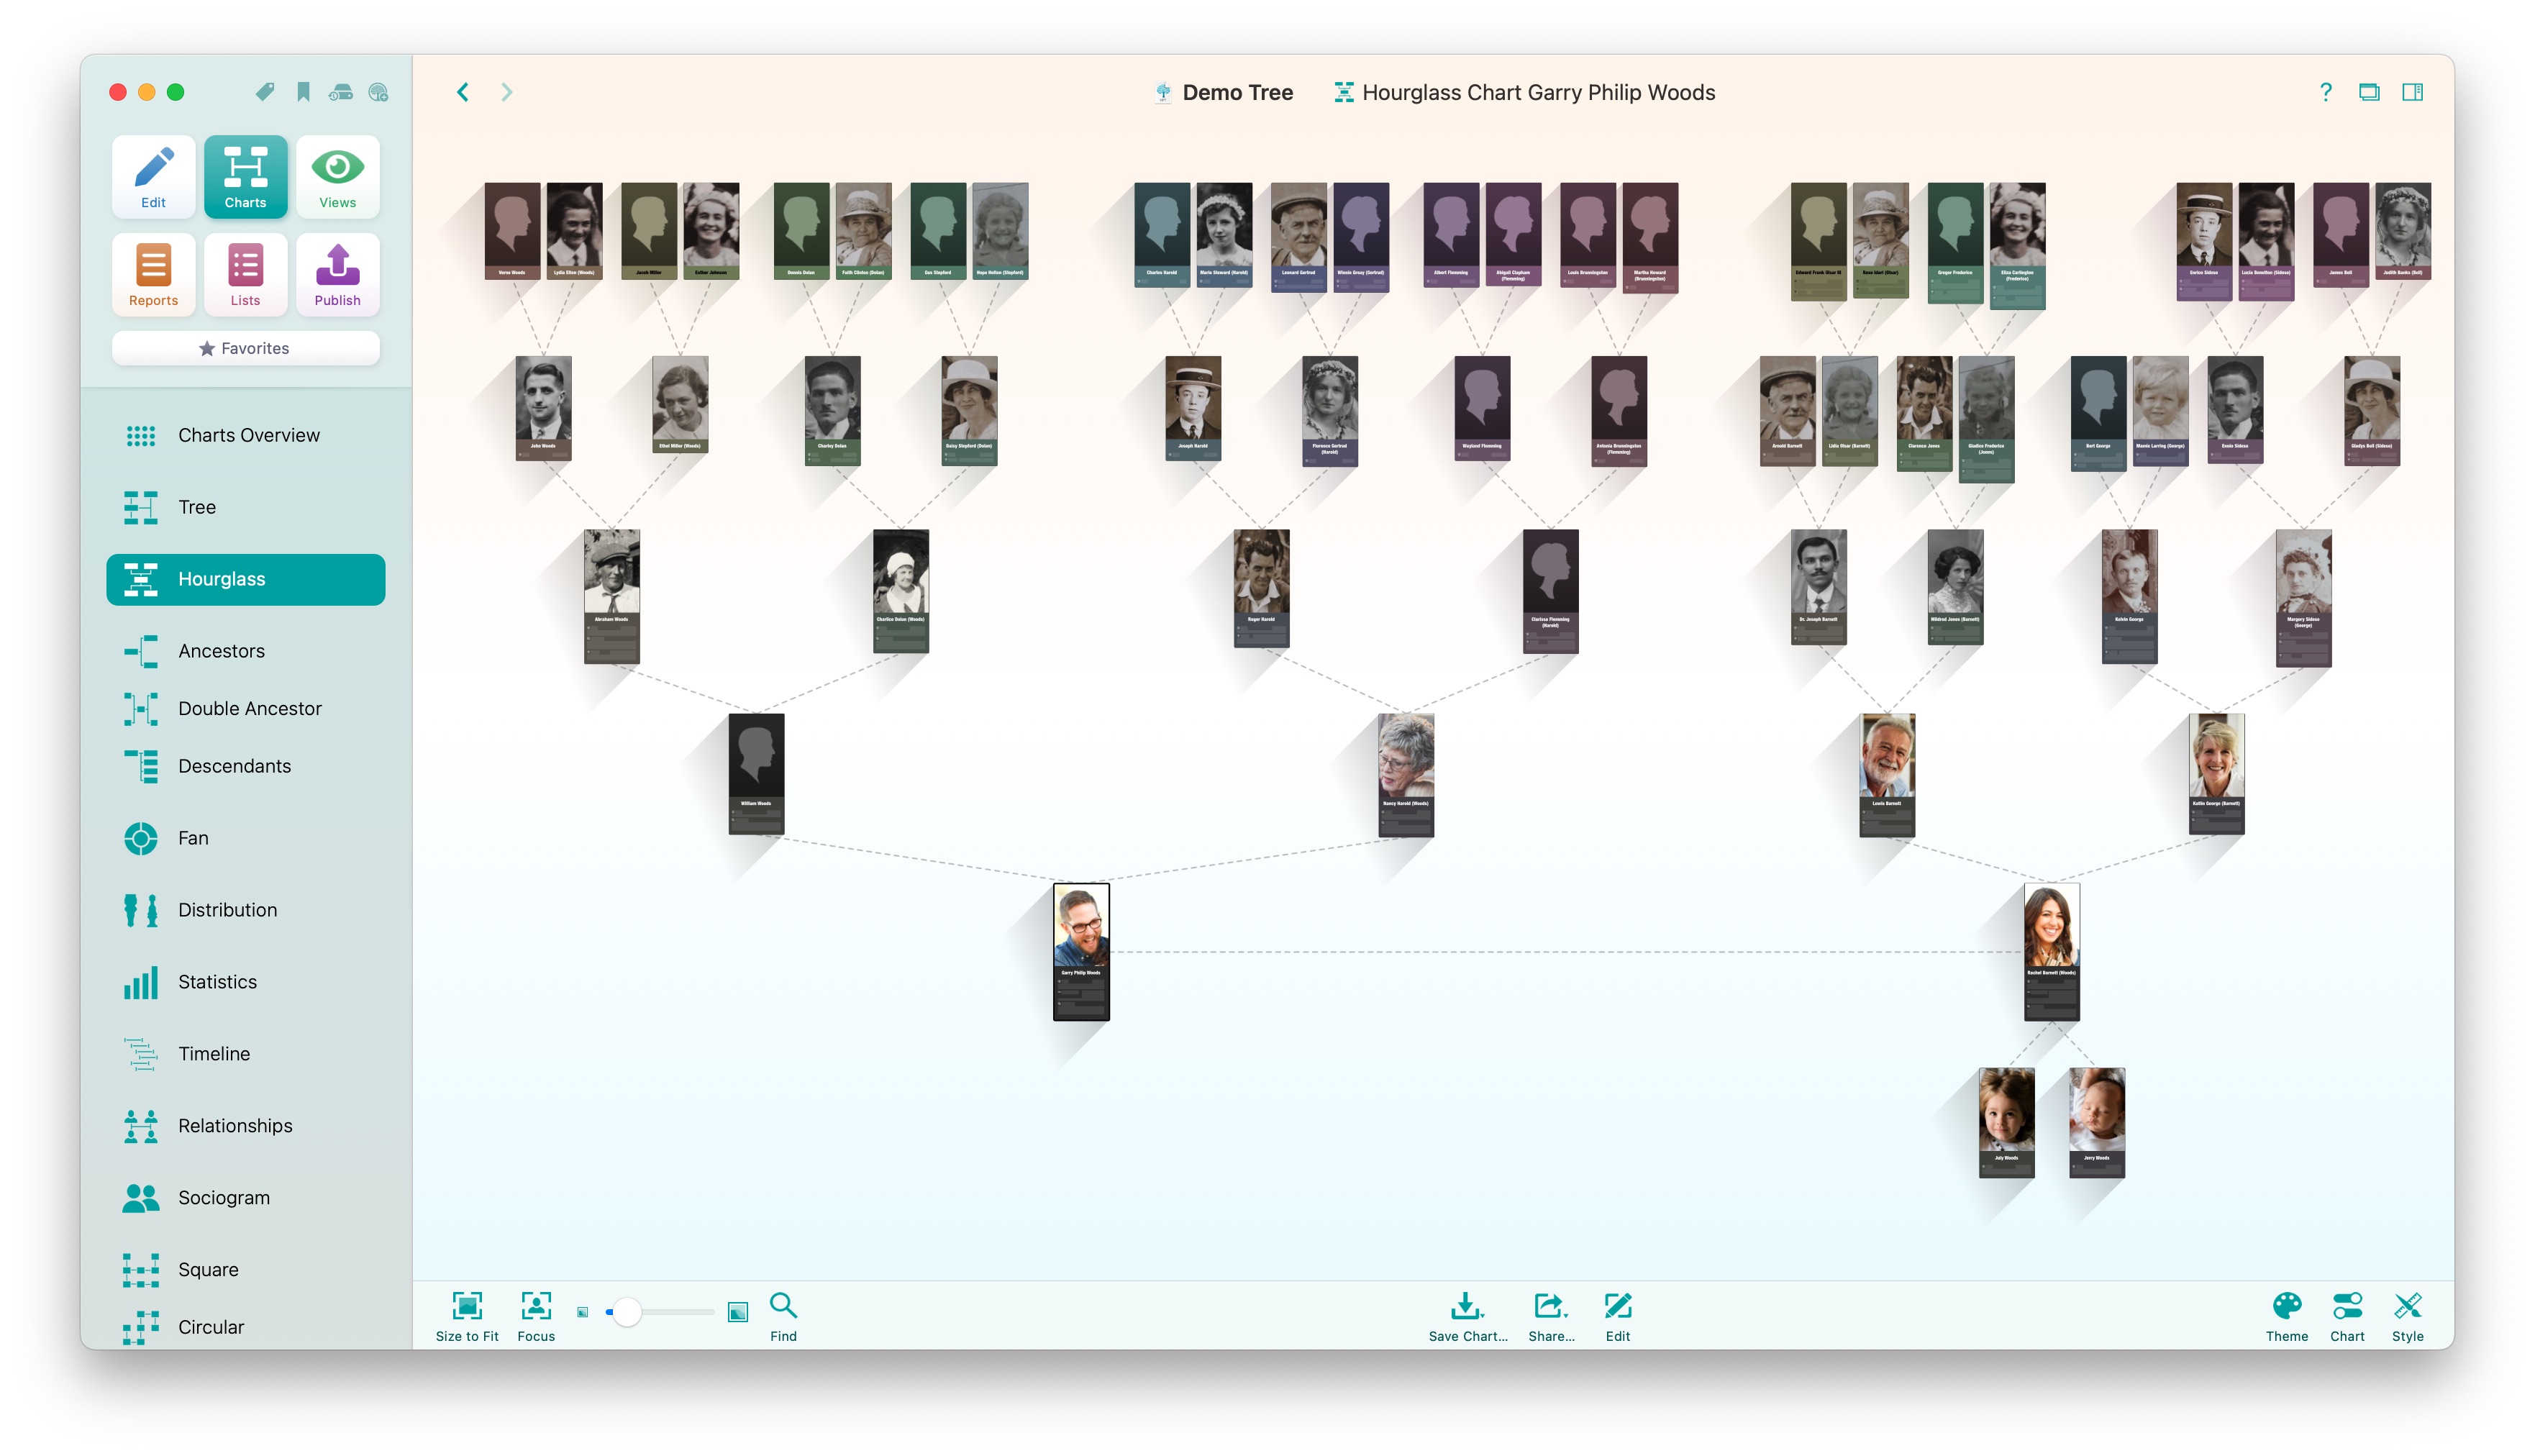
Task: Click the Focus icon in bottom toolbar
Action: tap(536, 1306)
